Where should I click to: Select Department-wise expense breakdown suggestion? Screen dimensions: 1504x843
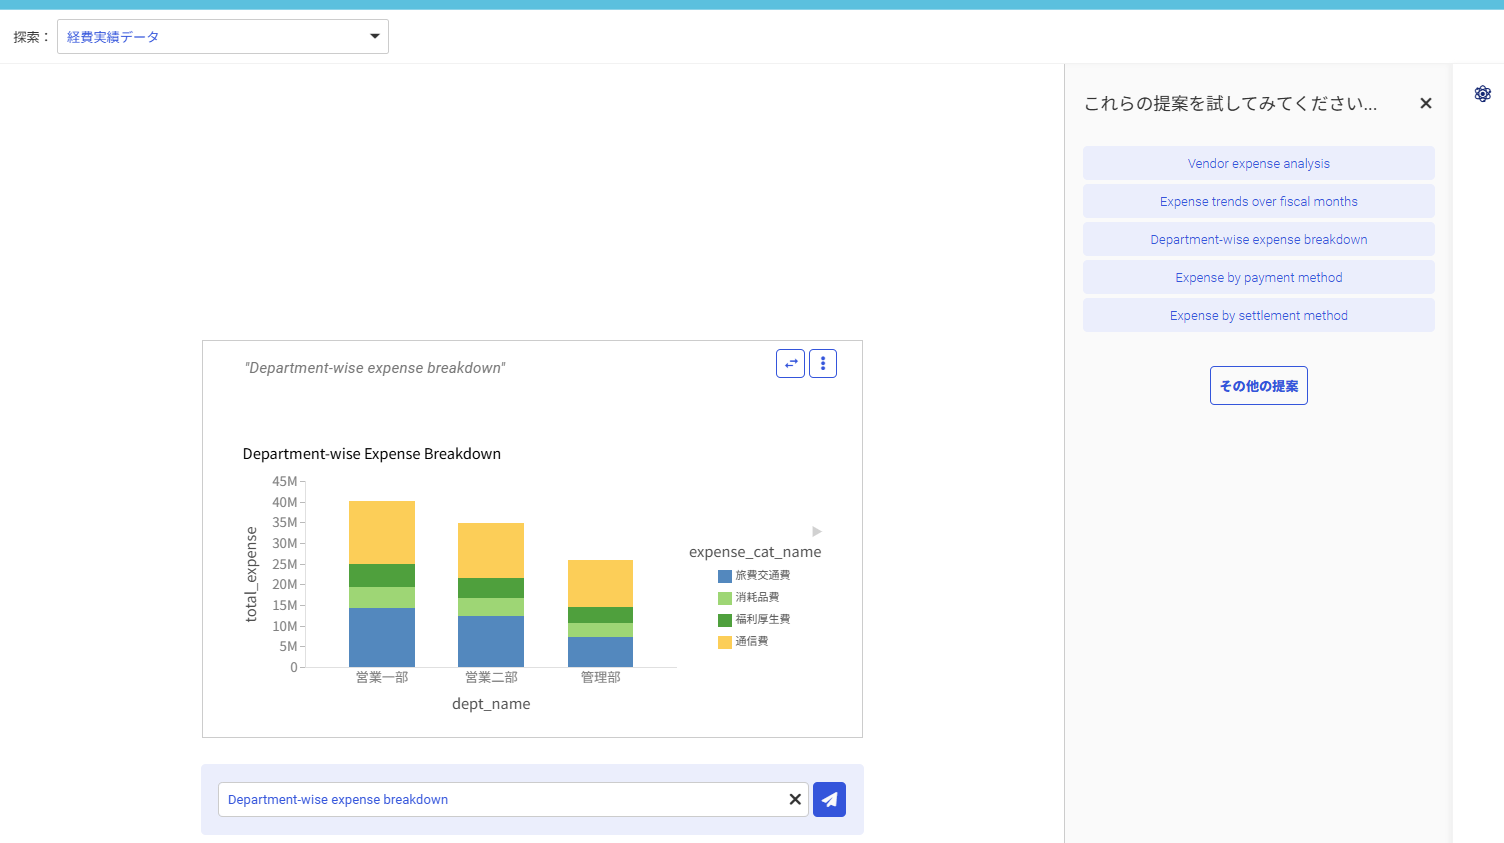click(1258, 239)
